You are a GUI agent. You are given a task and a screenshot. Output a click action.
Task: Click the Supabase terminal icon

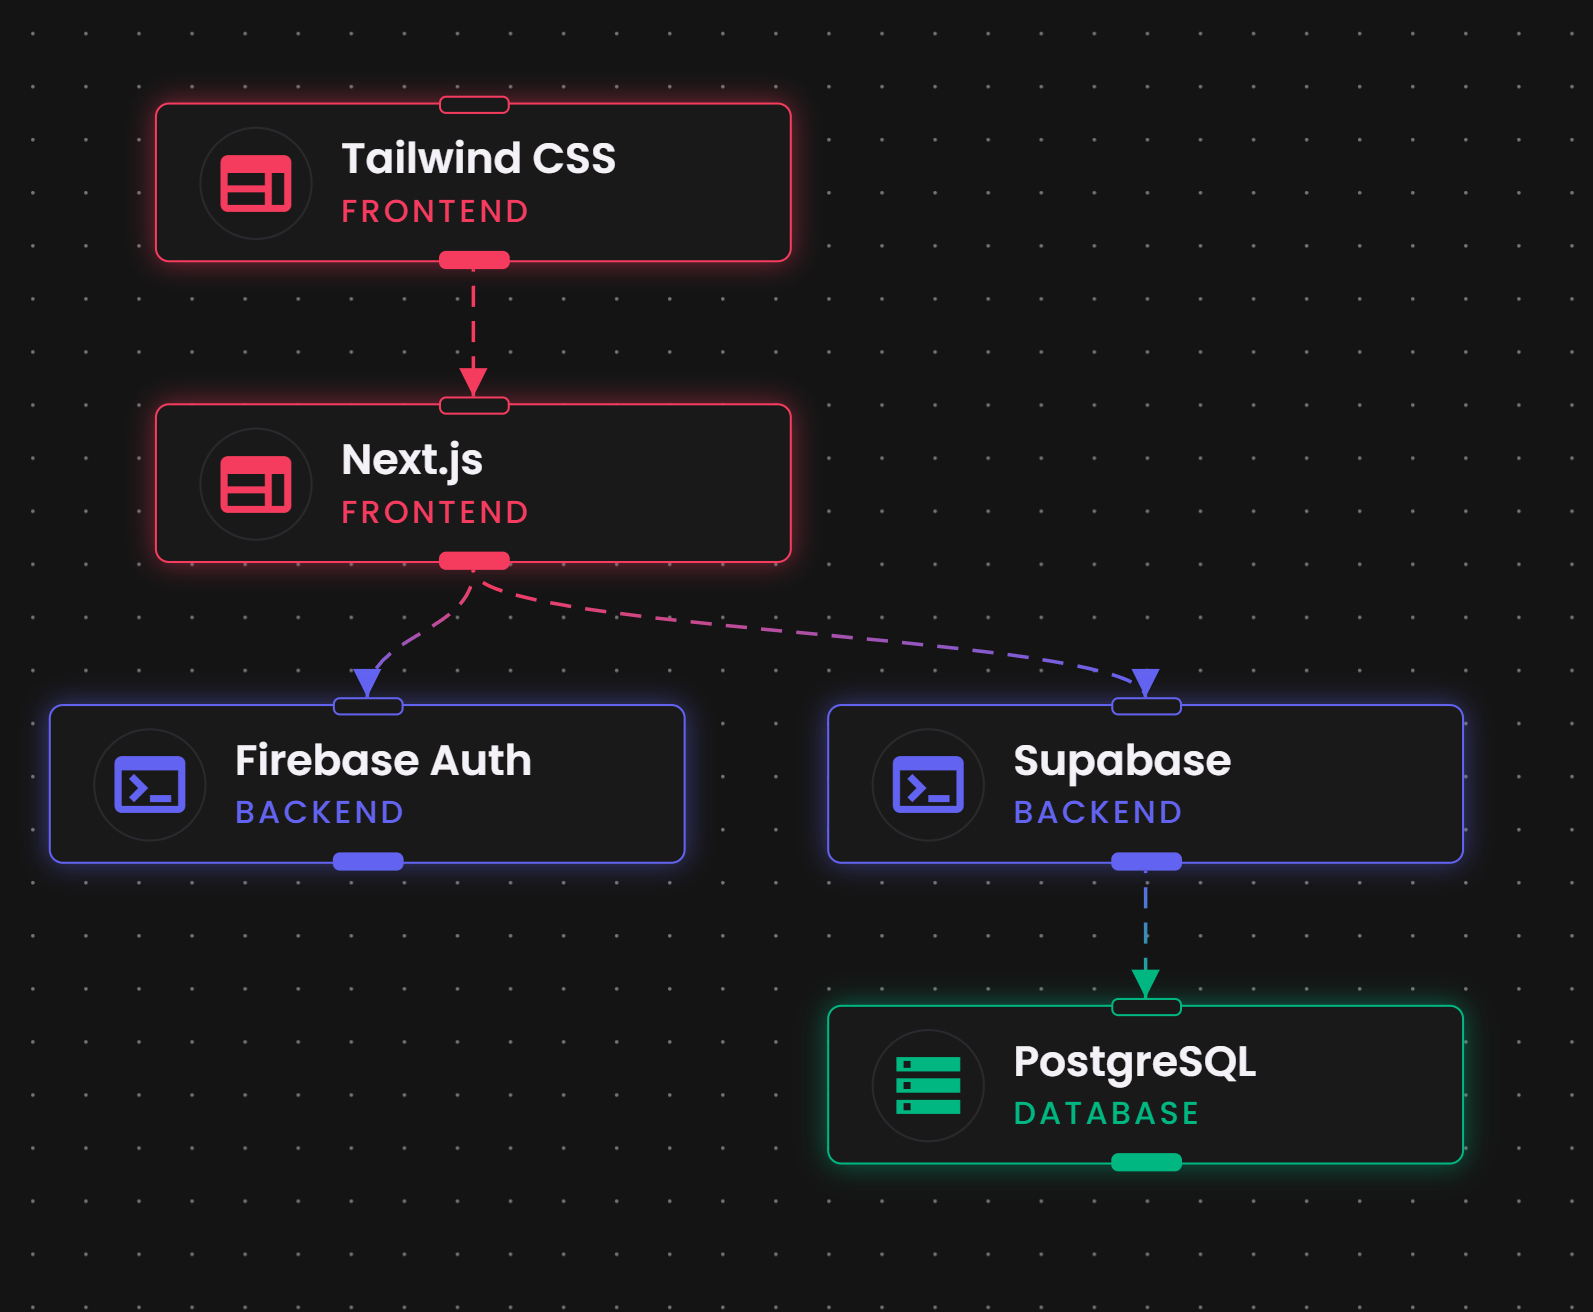pyautogui.click(x=928, y=785)
